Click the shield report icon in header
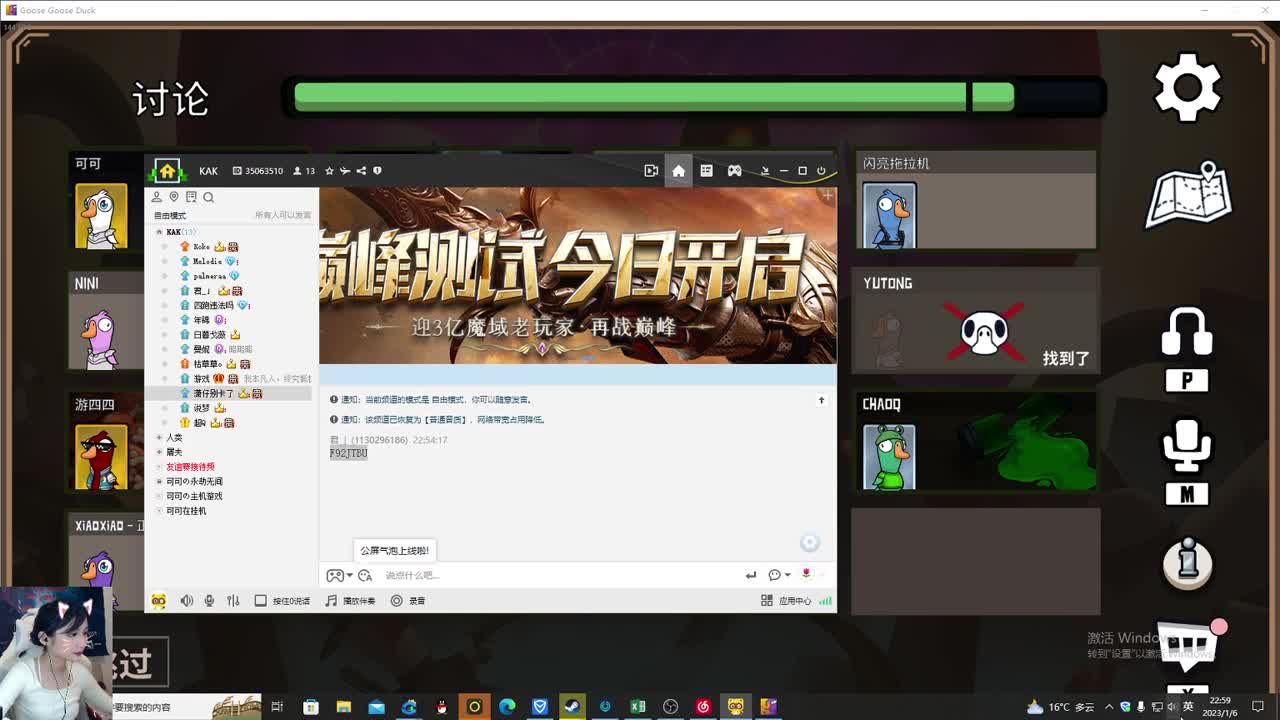Screen dimensions: 1280x720 coord(377,171)
